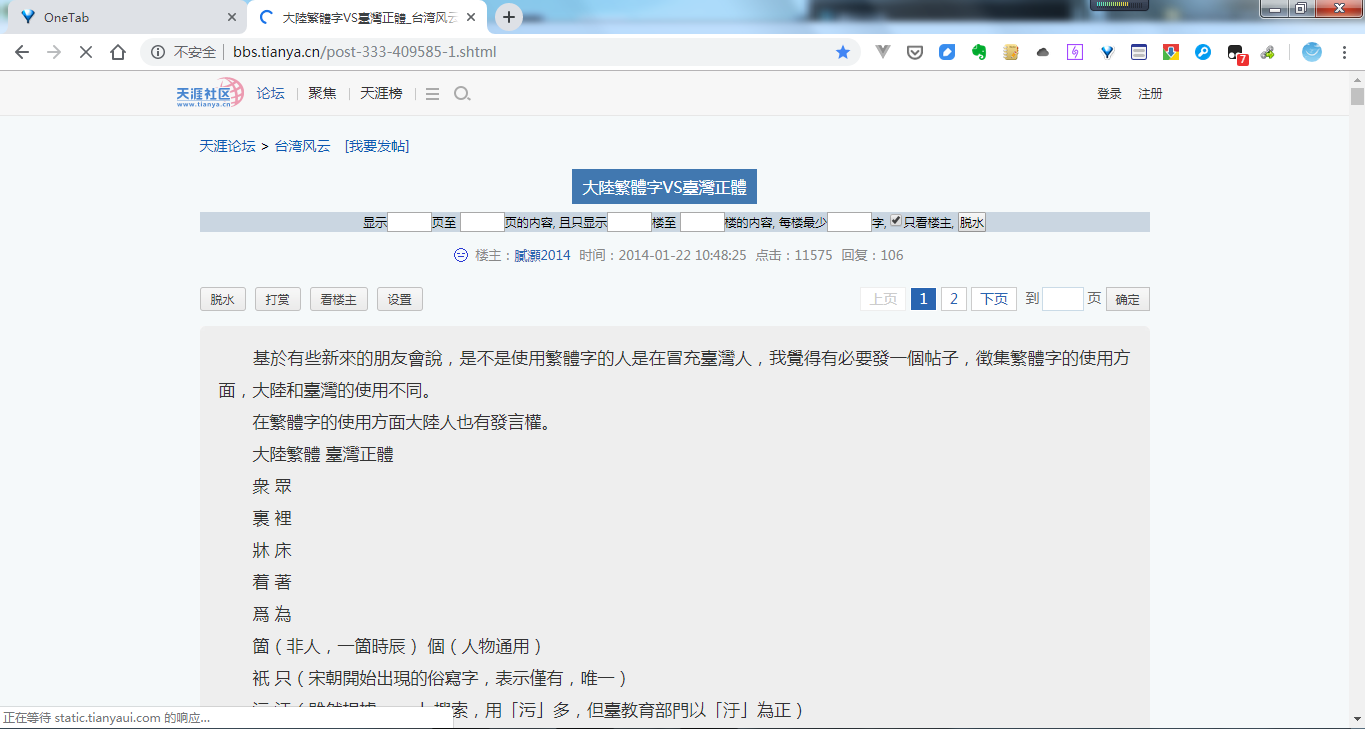Click the 登录 link

pos(1109,94)
